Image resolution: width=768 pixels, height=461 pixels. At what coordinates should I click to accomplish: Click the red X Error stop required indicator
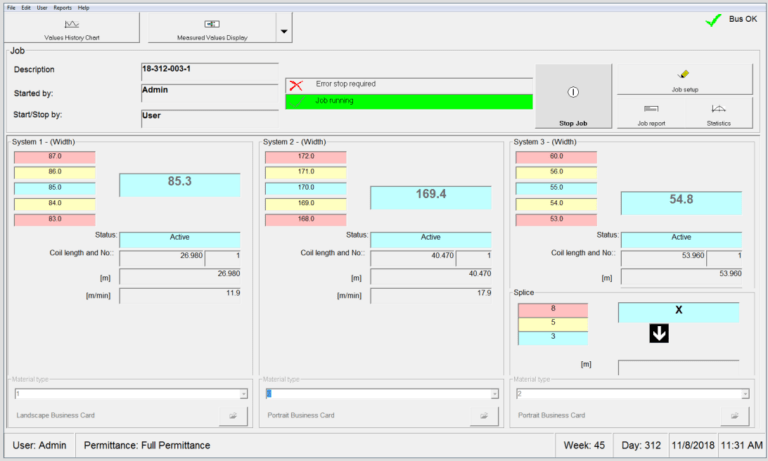(x=295, y=85)
